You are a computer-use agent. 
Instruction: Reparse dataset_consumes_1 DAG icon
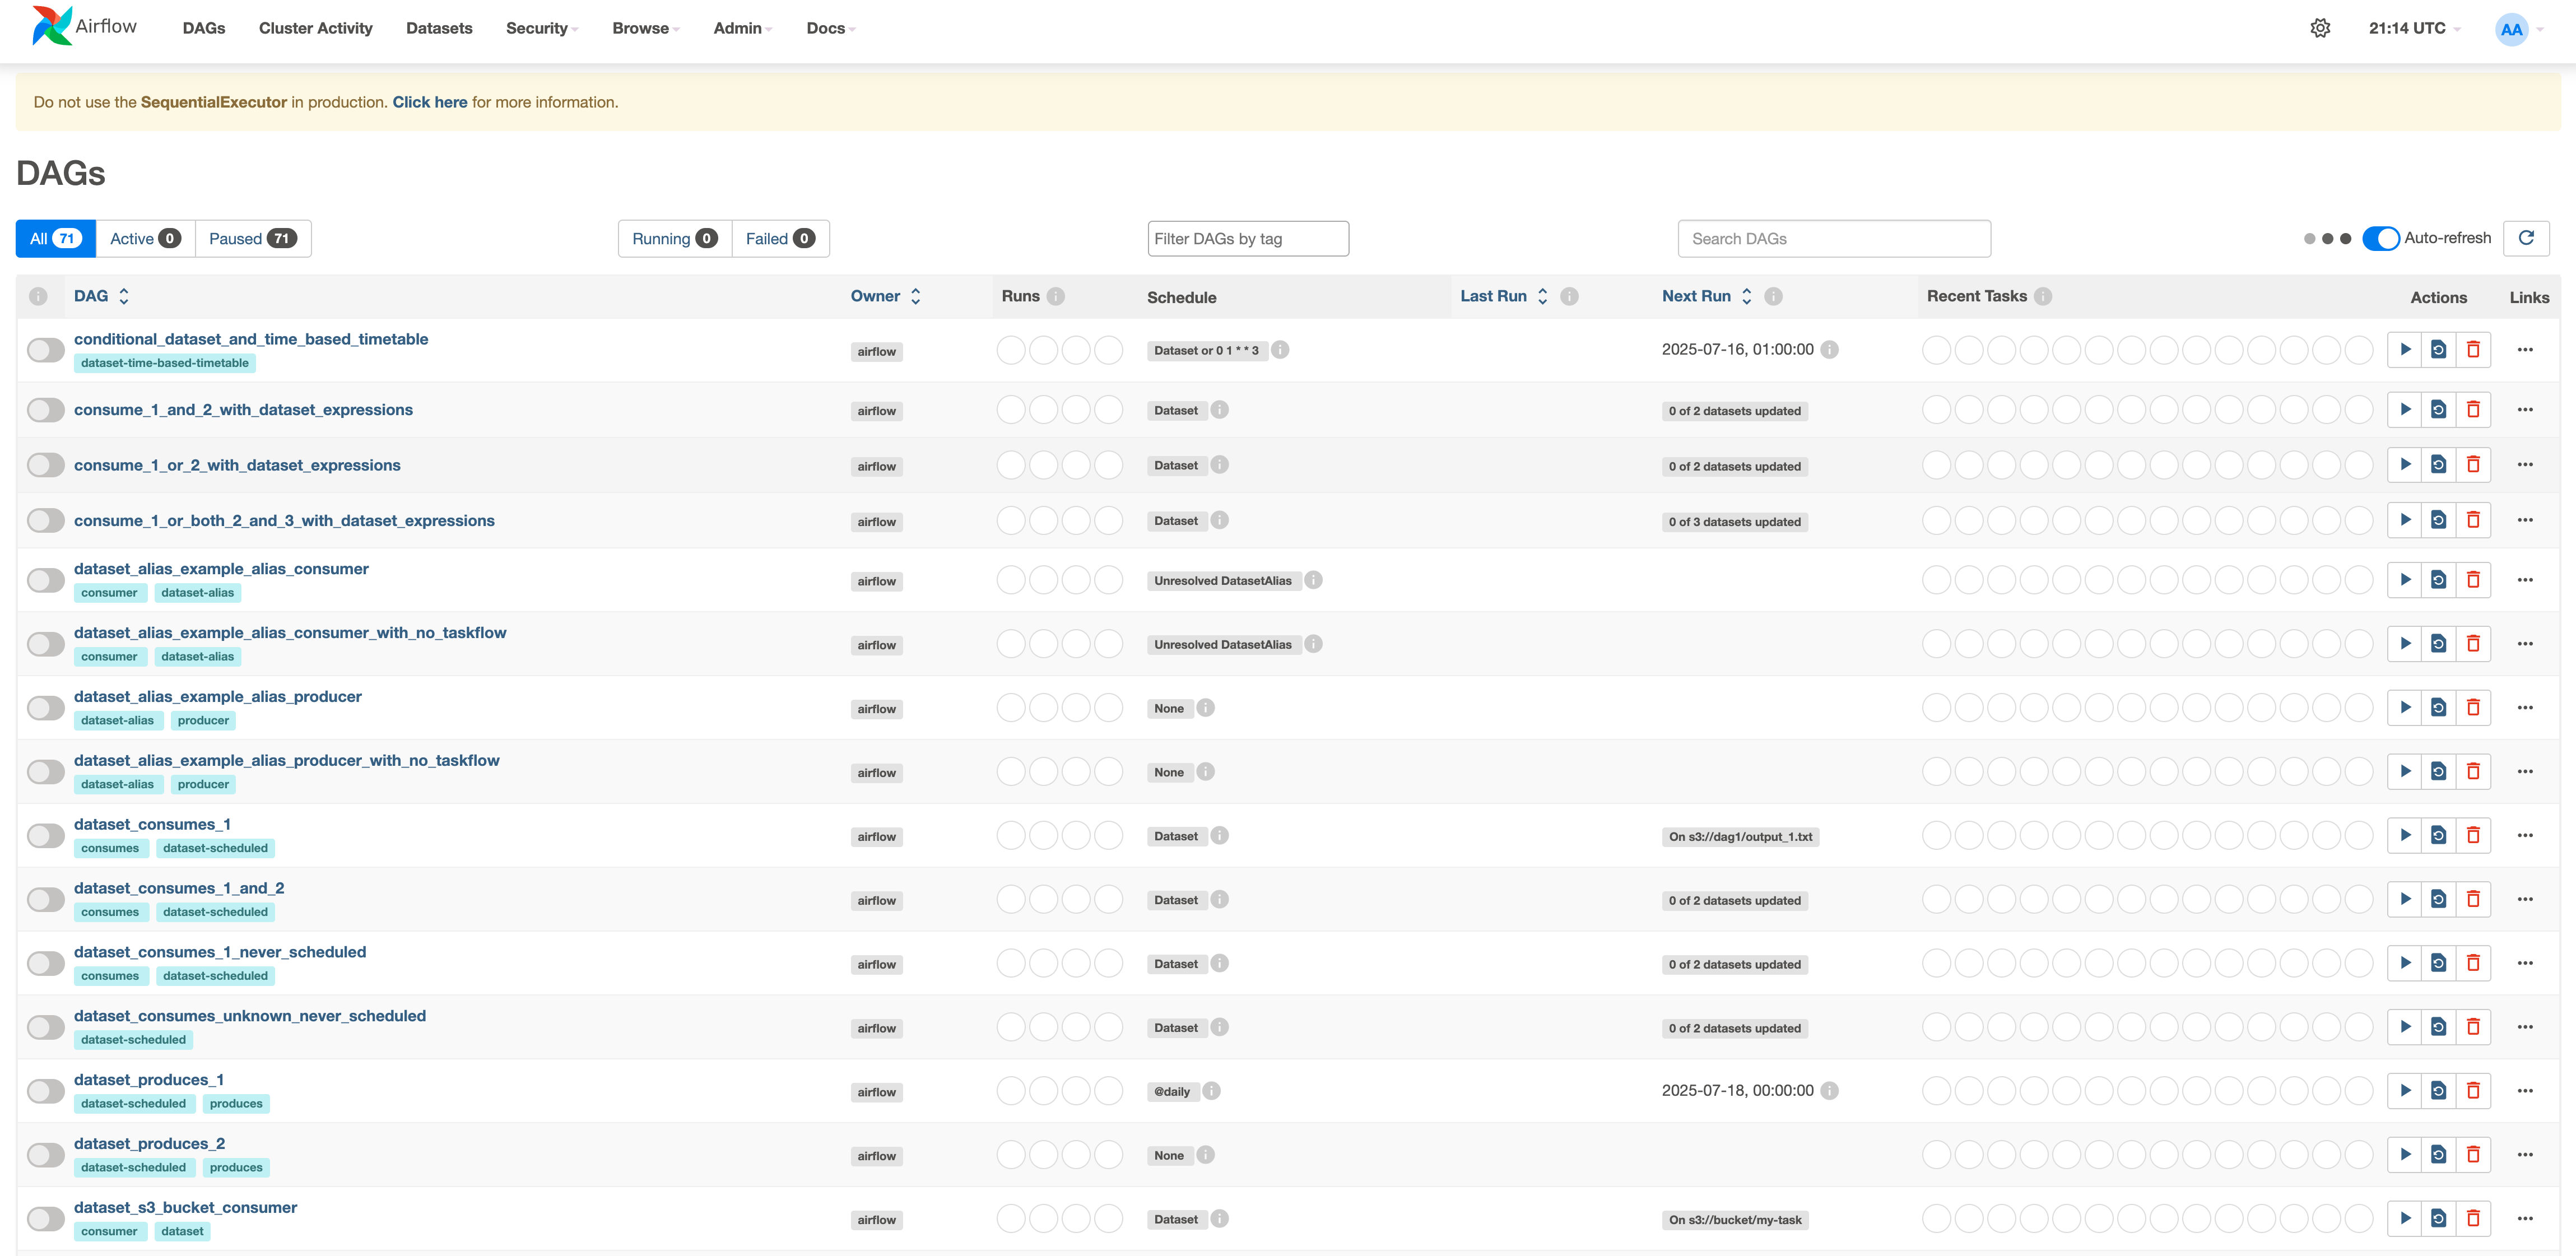(2438, 835)
